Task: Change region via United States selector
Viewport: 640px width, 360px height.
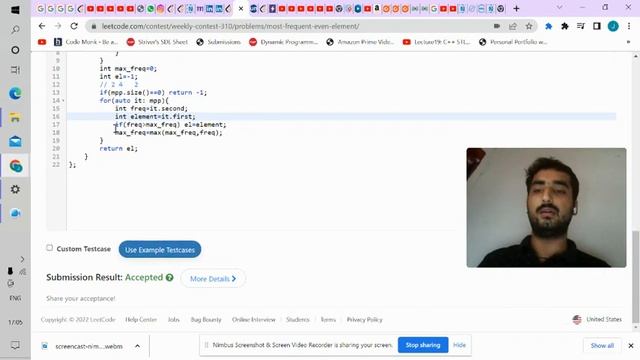Action: pyautogui.click(x=597, y=320)
